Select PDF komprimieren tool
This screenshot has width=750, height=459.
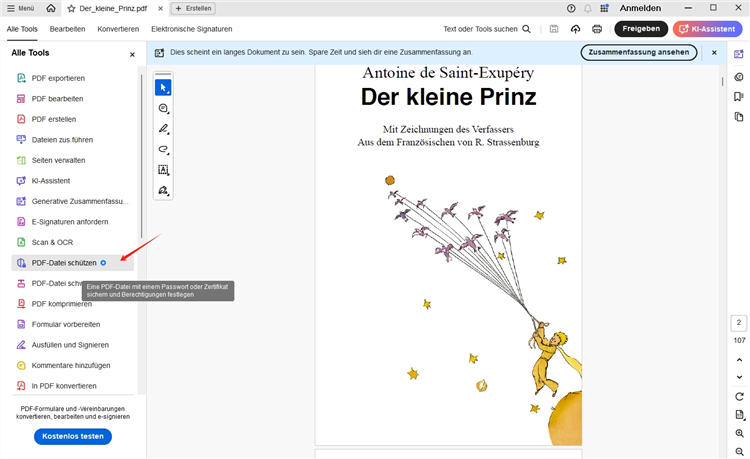point(73,304)
